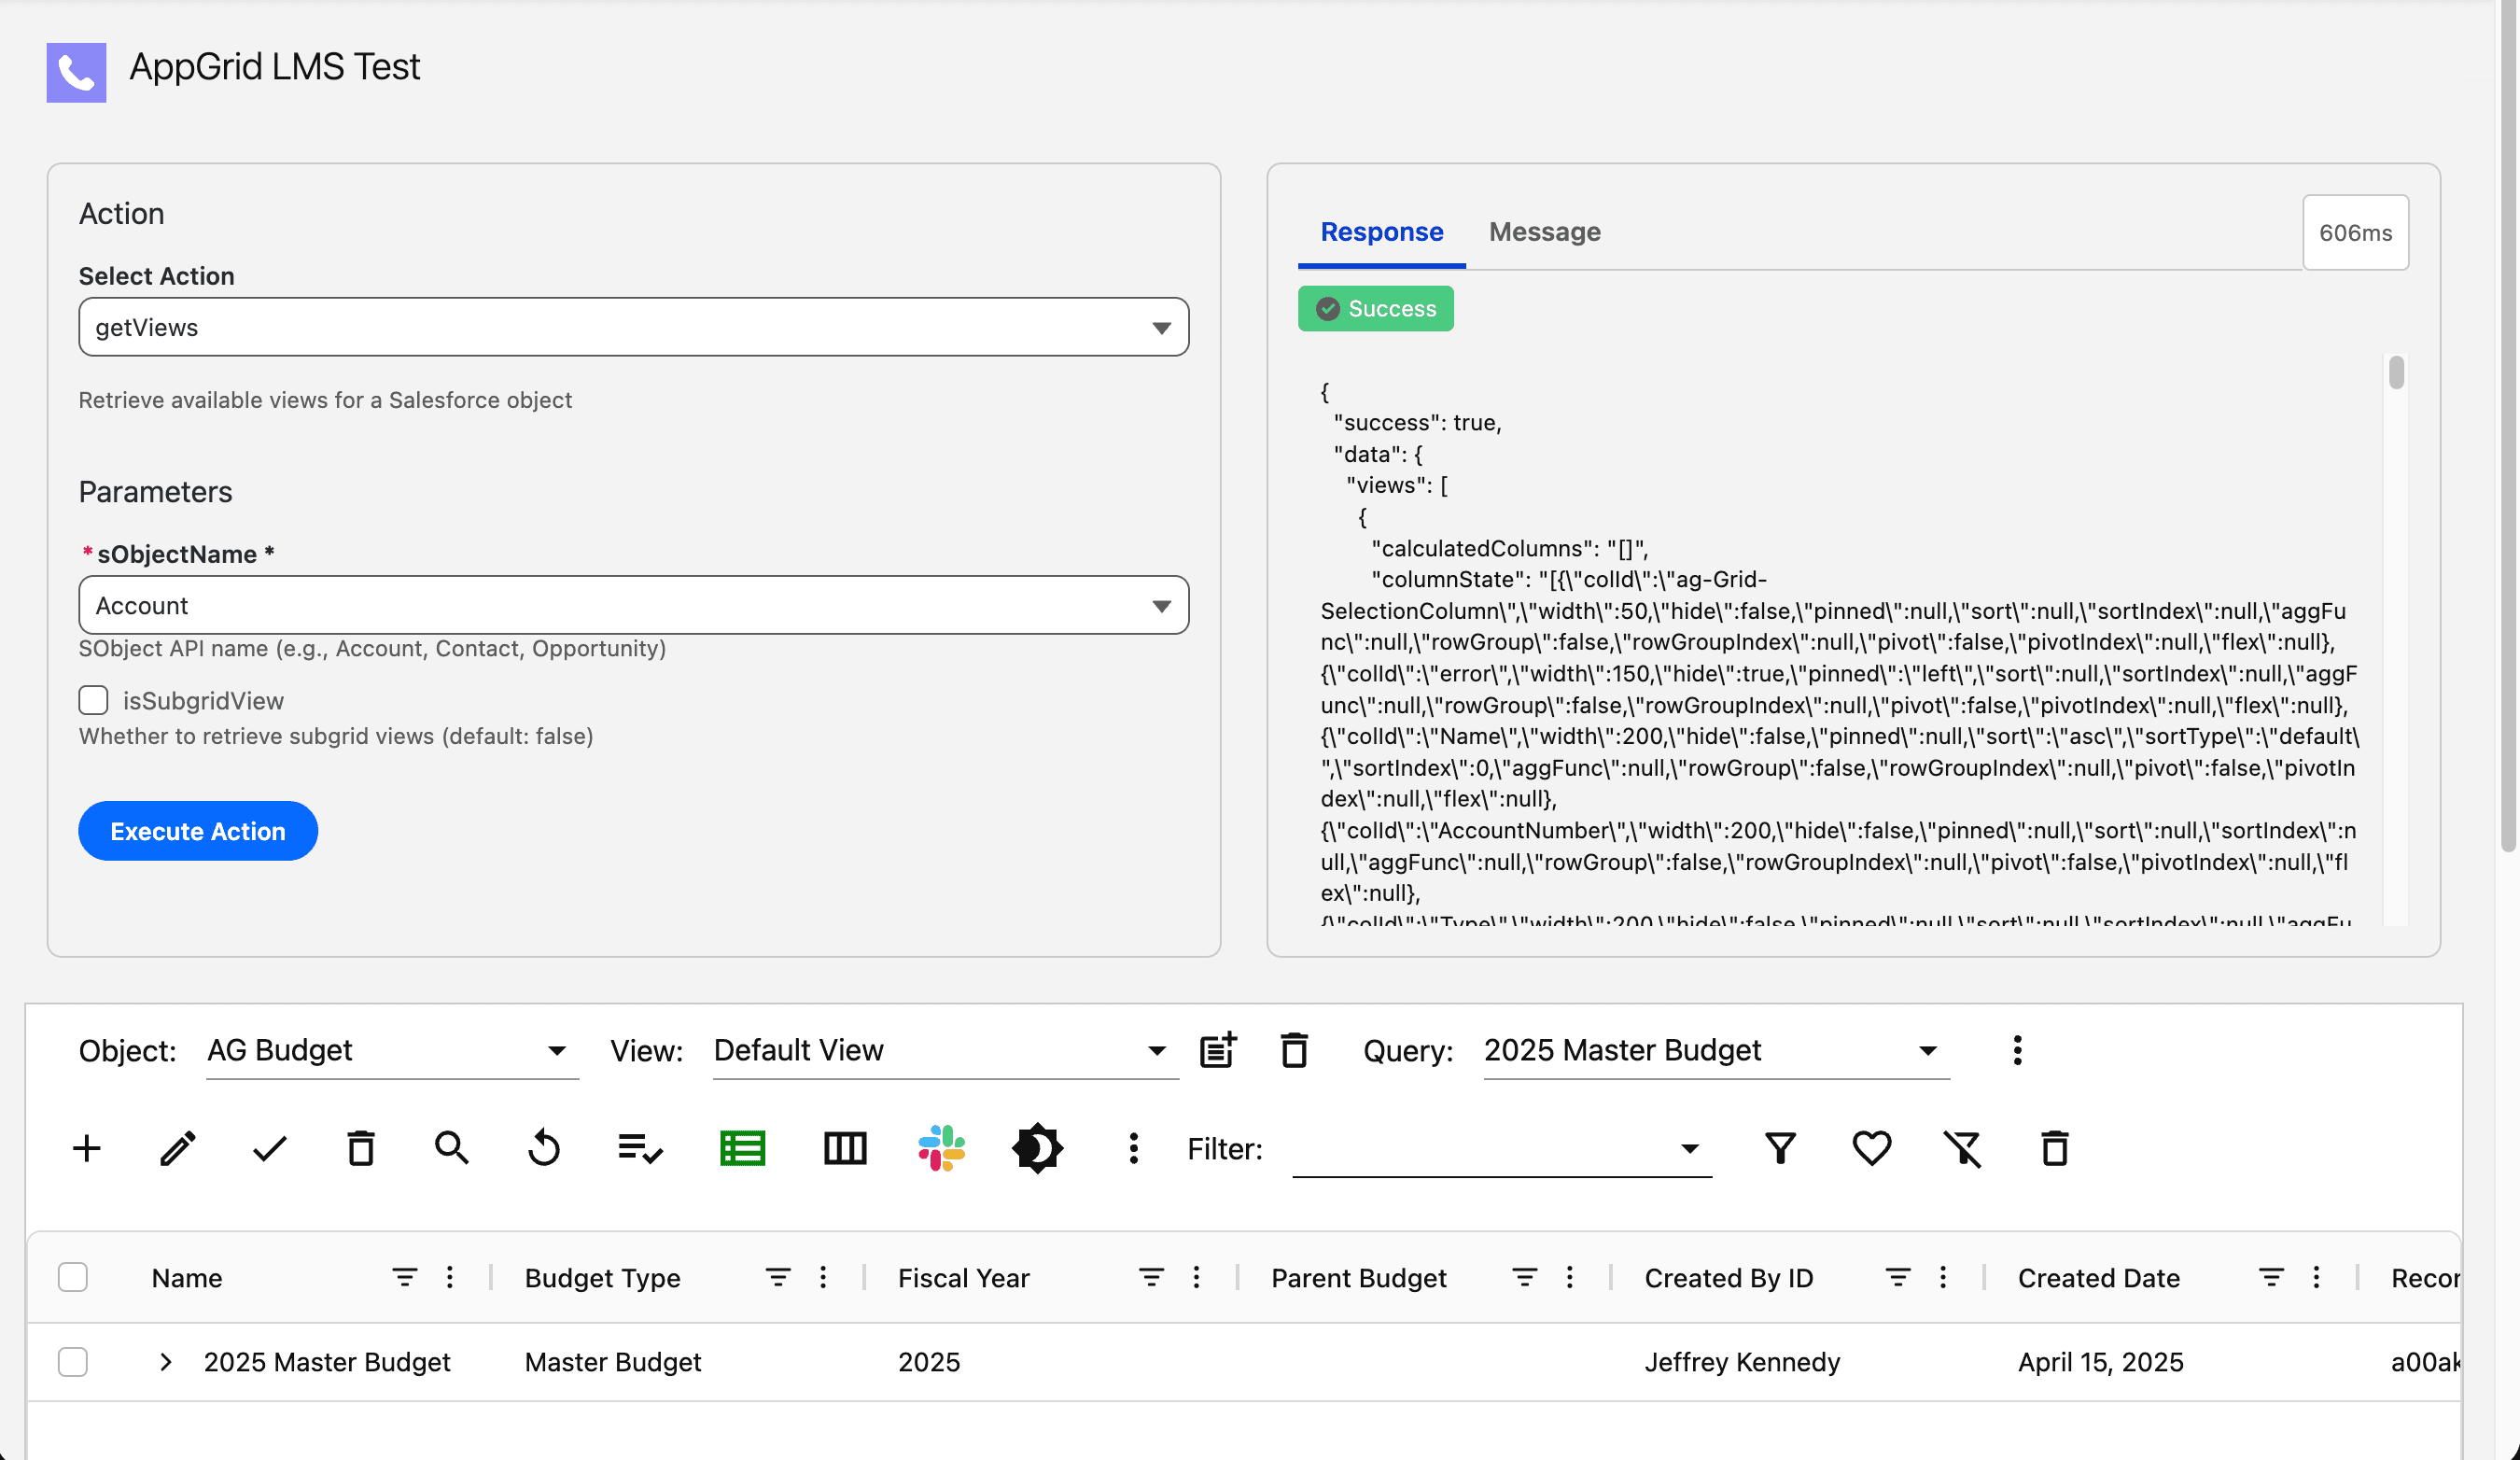
Task: Click the plus icon to add a record
Action: [87, 1148]
